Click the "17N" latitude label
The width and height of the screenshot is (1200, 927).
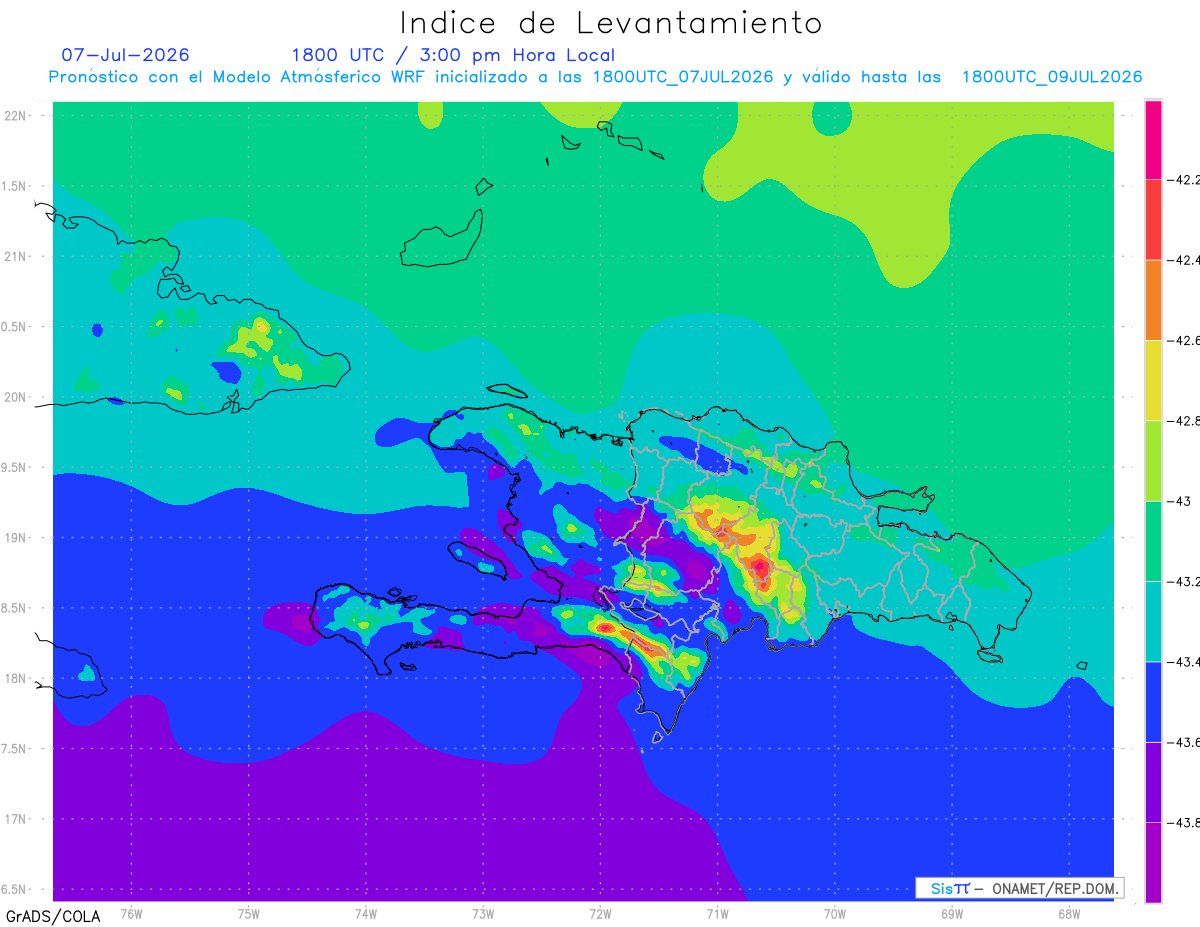pyautogui.click(x=17, y=819)
